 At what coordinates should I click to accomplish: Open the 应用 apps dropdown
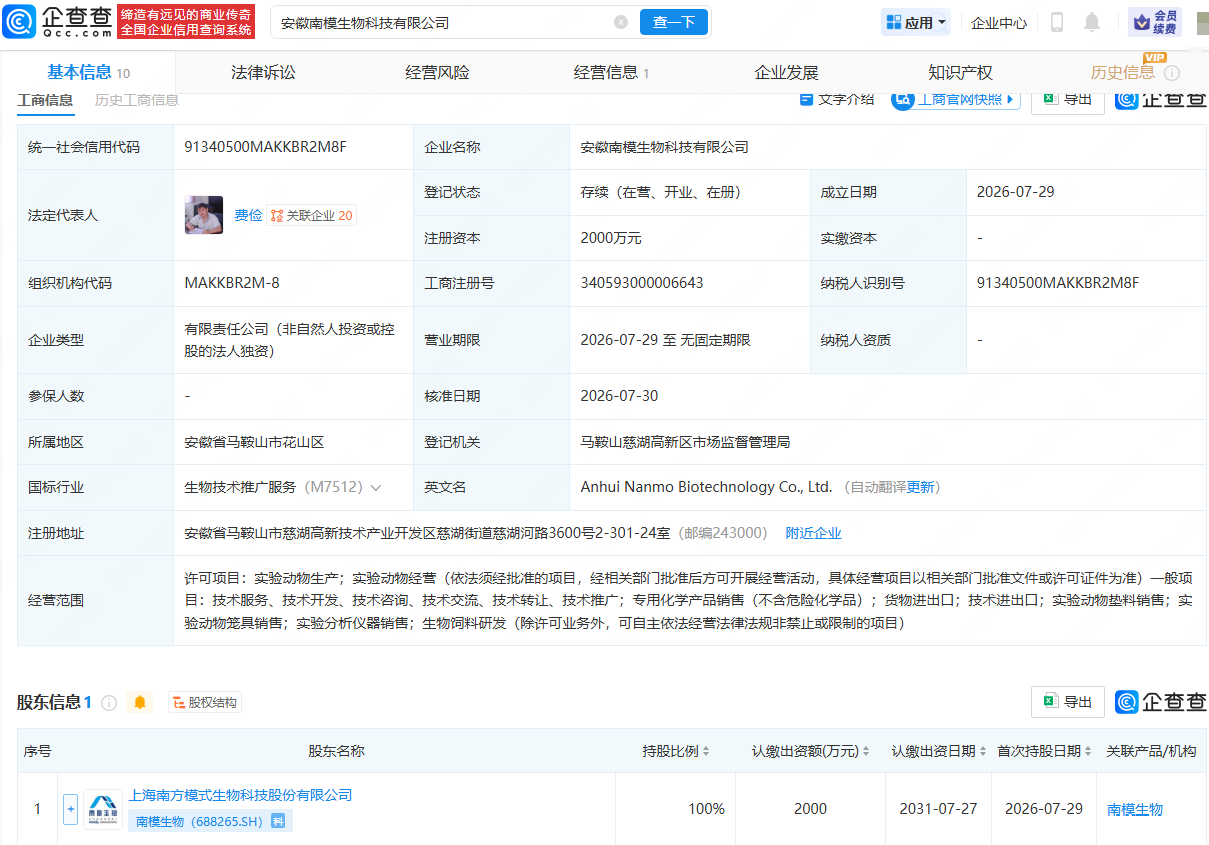tap(915, 22)
